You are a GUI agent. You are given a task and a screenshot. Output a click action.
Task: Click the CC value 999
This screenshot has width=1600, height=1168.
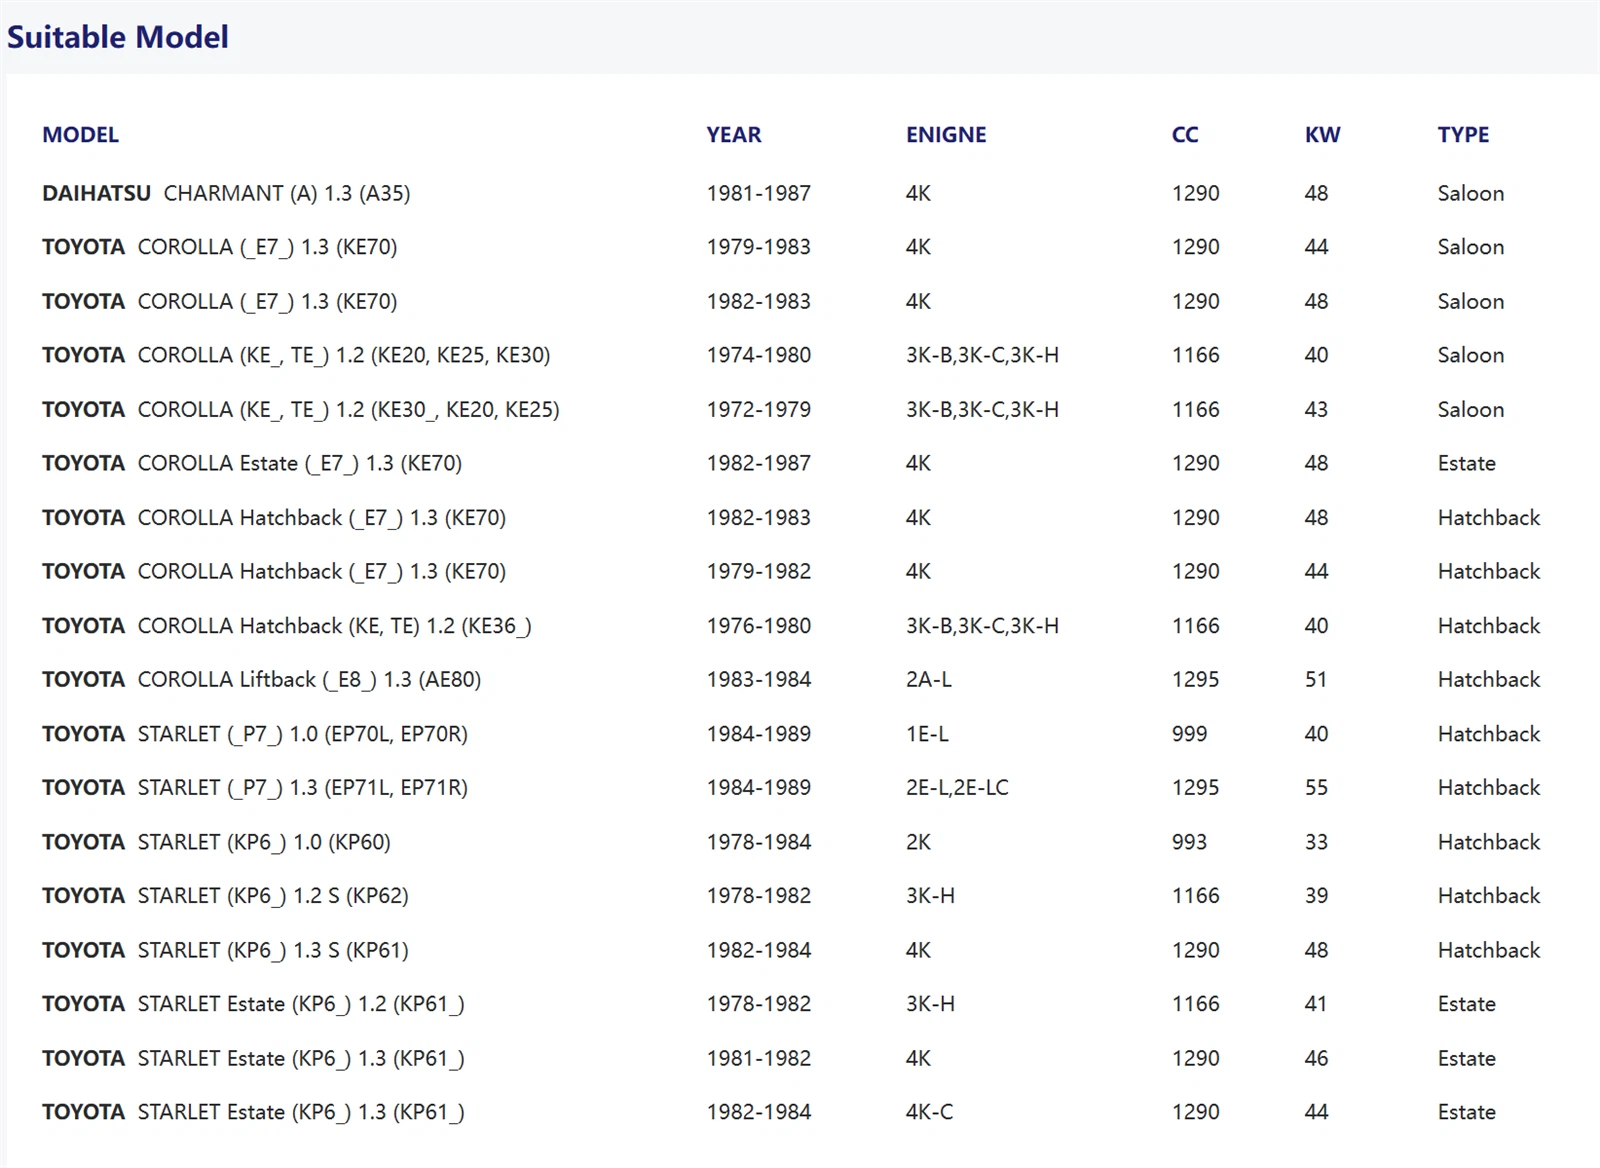pyautogui.click(x=1189, y=734)
